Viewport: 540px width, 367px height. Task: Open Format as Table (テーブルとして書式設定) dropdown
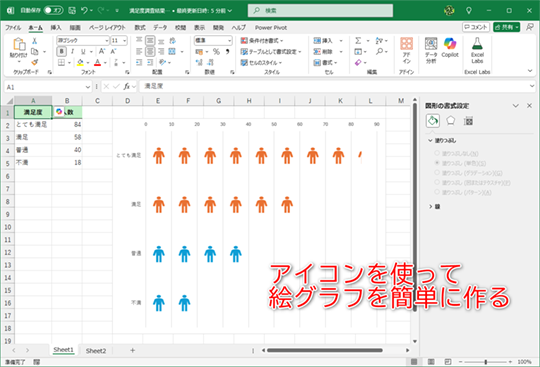point(271,52)
